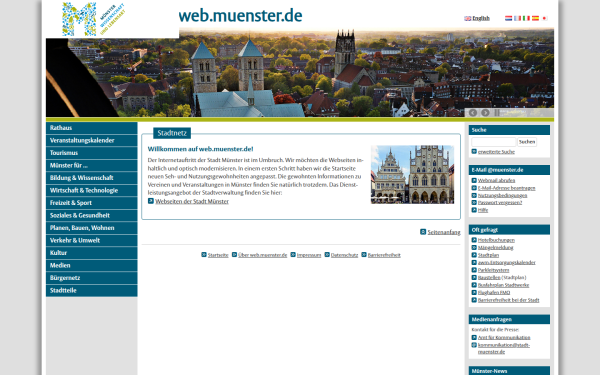Open the Hilfe link under E-Mail

483,210
